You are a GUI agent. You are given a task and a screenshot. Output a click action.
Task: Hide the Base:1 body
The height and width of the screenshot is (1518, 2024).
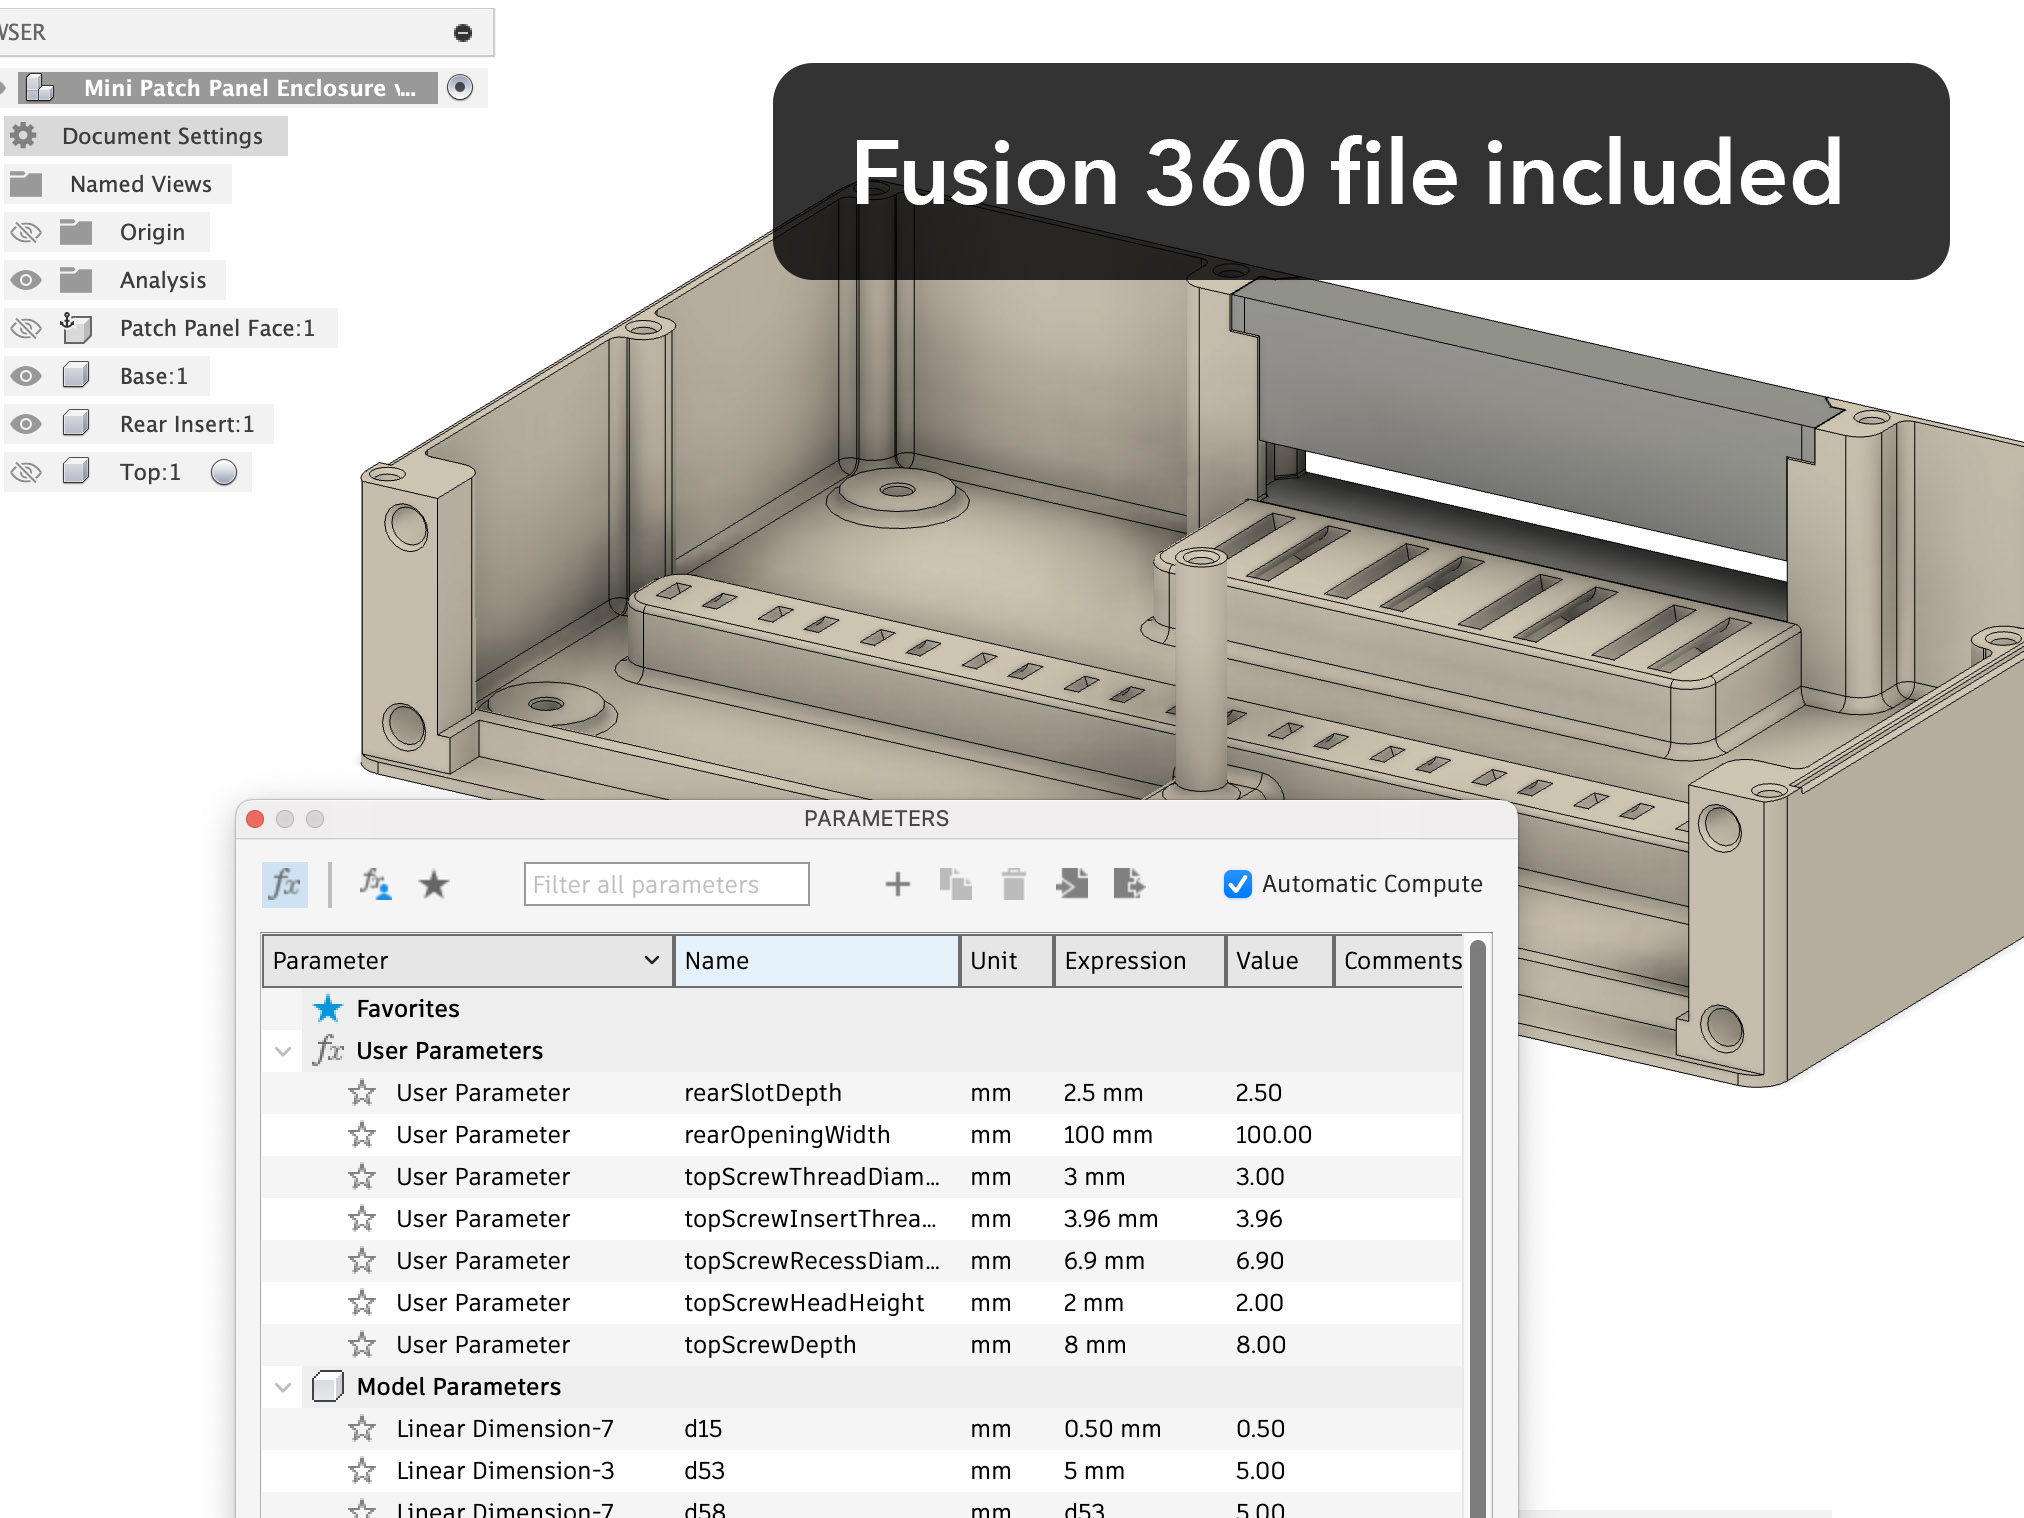pyautogui.click(x=26, y=376)
